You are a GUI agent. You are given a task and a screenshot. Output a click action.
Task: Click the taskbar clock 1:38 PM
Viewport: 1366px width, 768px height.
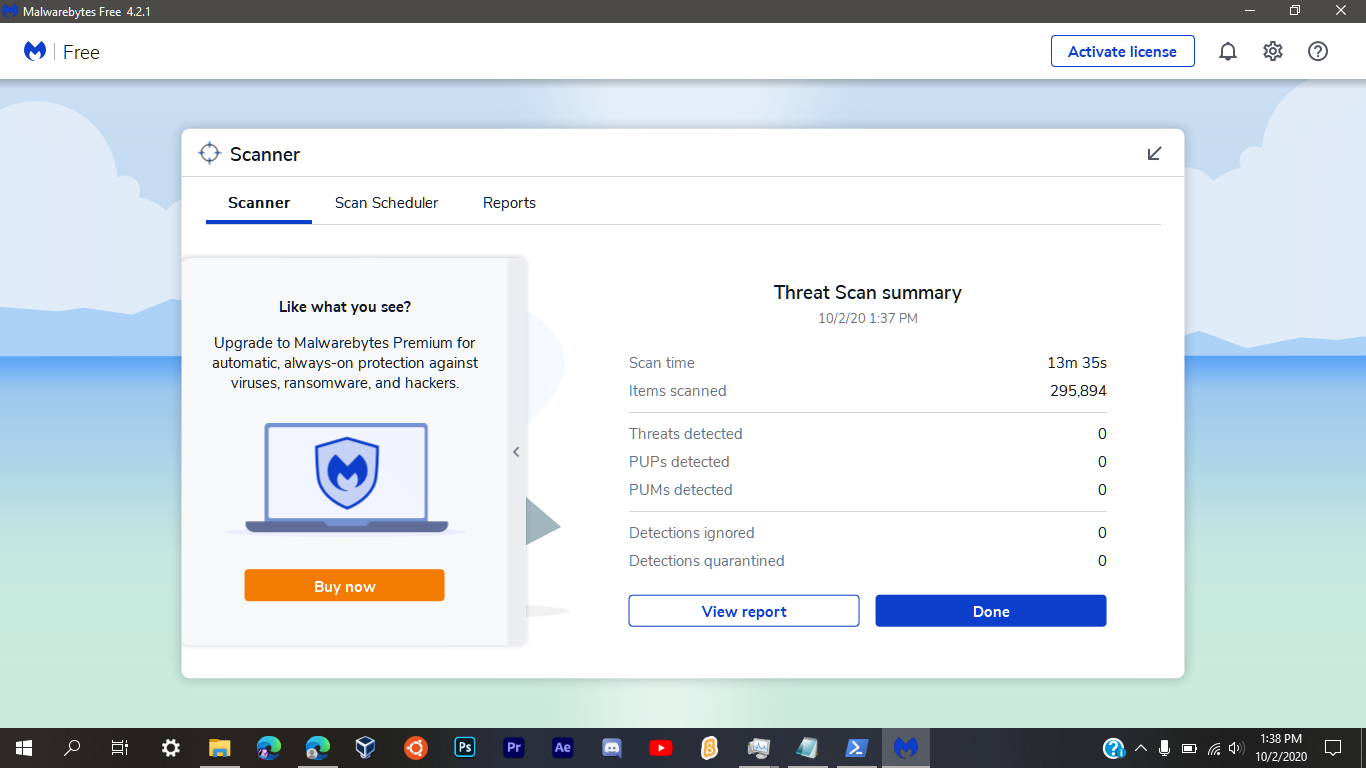[1281, 740]
